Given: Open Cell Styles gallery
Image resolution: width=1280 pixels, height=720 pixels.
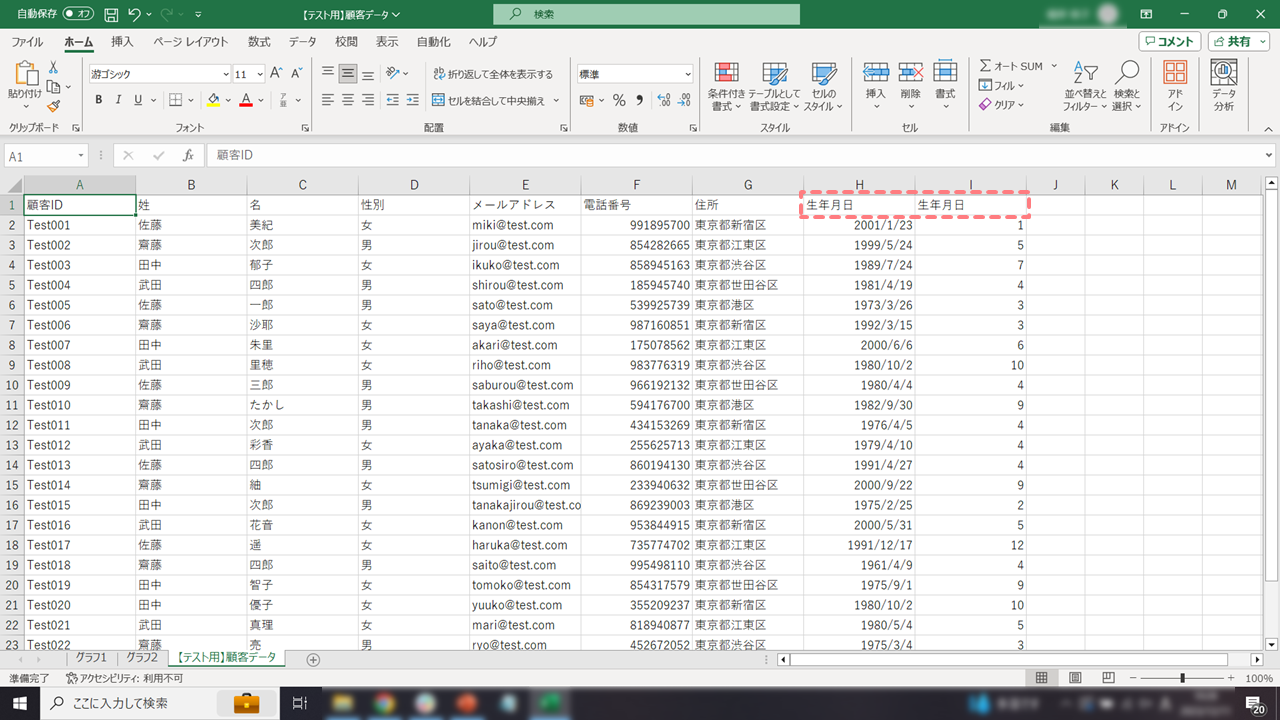Looking at the screenshot, I should coord(823,87).
